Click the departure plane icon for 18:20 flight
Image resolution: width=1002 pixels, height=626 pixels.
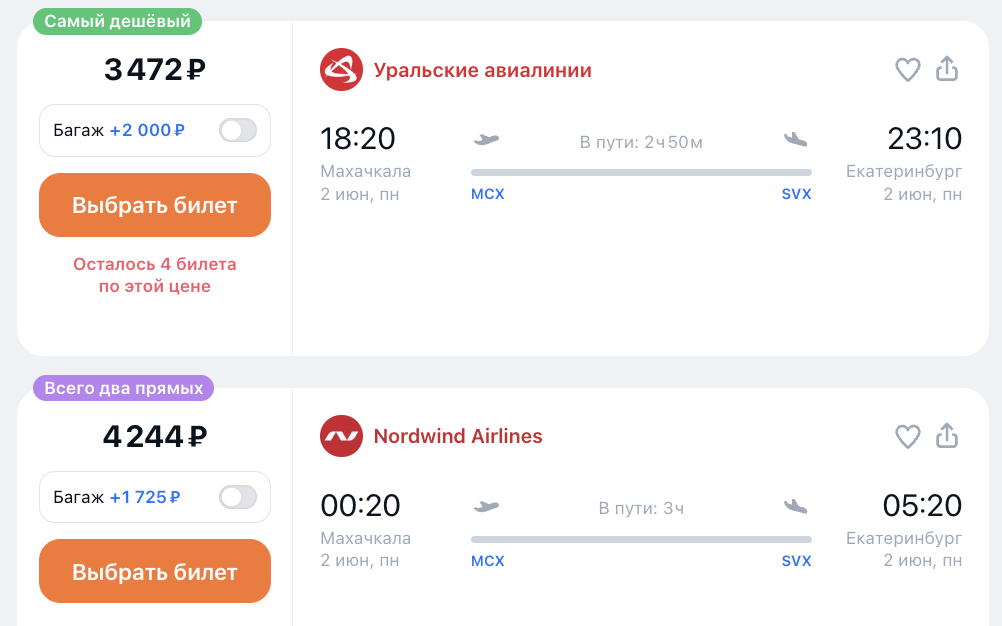[x=486, y=139]
